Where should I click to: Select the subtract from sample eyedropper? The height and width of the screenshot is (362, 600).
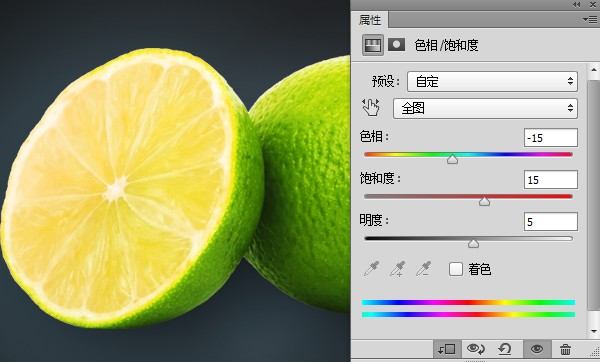424,269
